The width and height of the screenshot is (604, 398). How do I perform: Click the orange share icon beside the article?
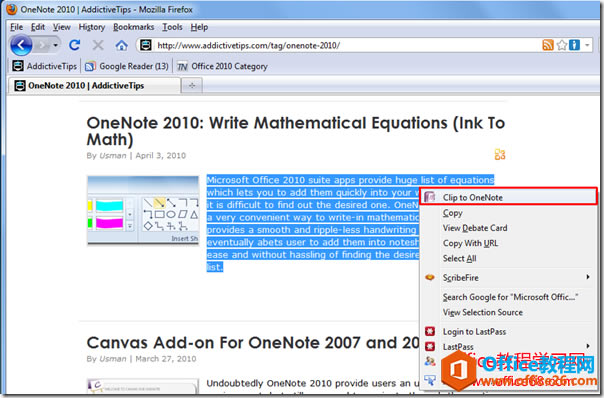tap(500, 154)
